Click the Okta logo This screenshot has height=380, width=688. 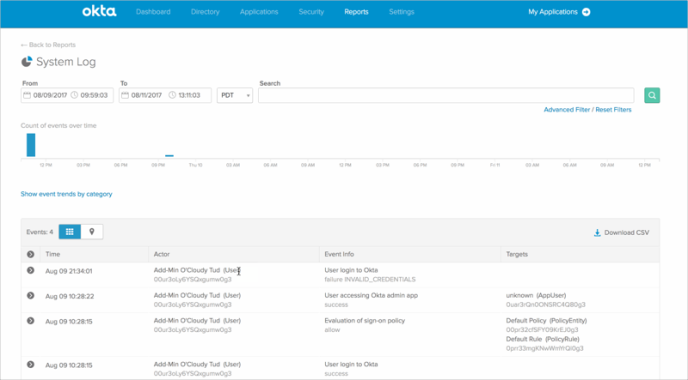click(99, 11)
